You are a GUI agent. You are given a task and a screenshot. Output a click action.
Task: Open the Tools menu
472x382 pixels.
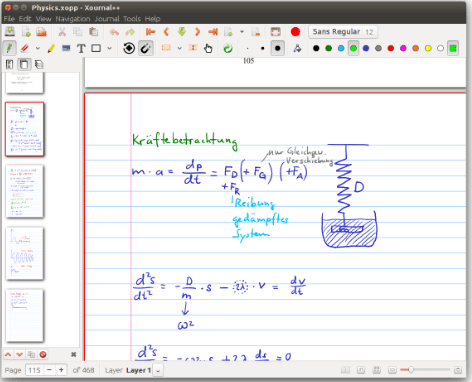(132, 19)
